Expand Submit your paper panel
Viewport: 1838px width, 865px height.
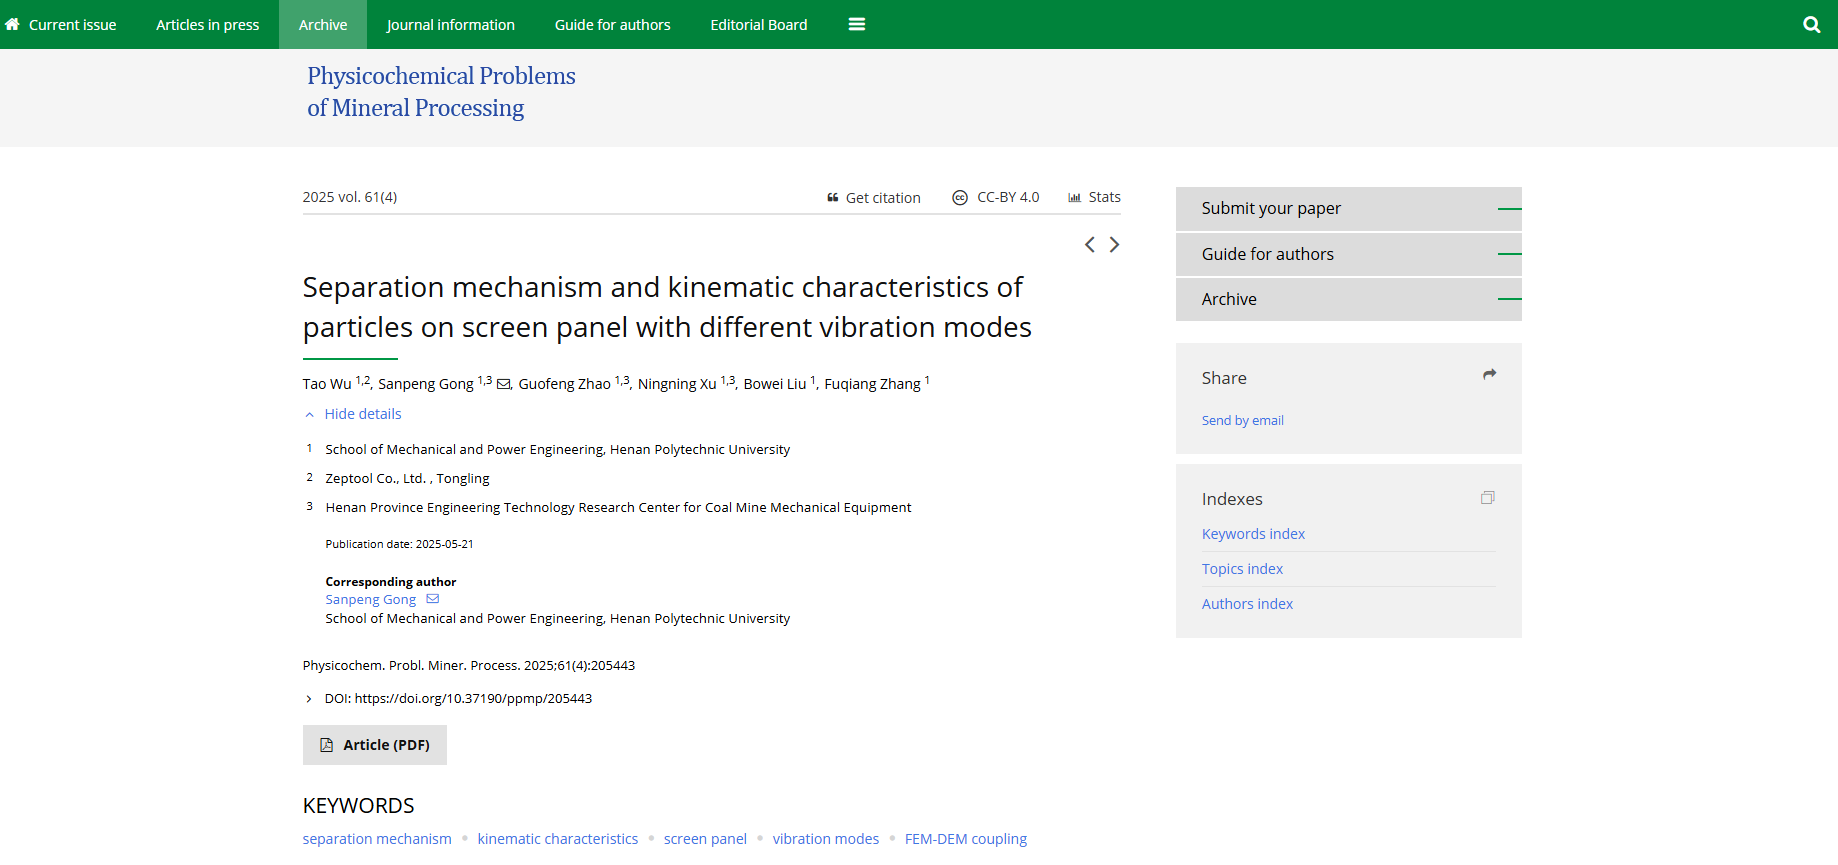[x=1348, y=209]
